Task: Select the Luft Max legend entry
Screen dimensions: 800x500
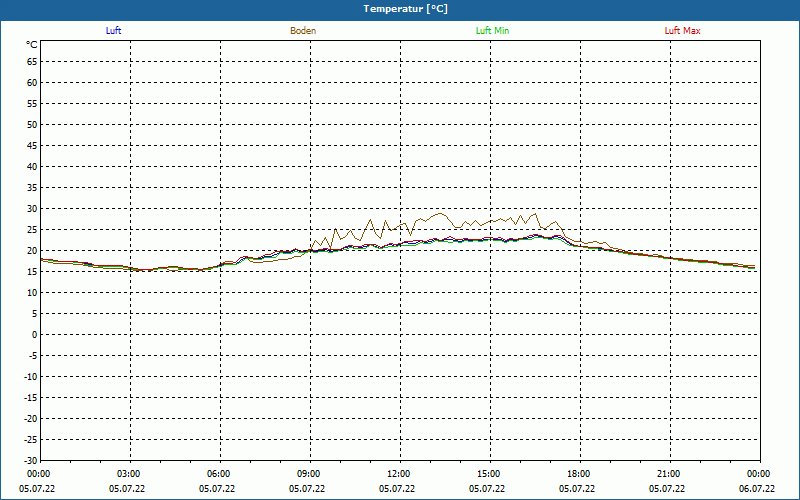Action: tap(682, 31)
